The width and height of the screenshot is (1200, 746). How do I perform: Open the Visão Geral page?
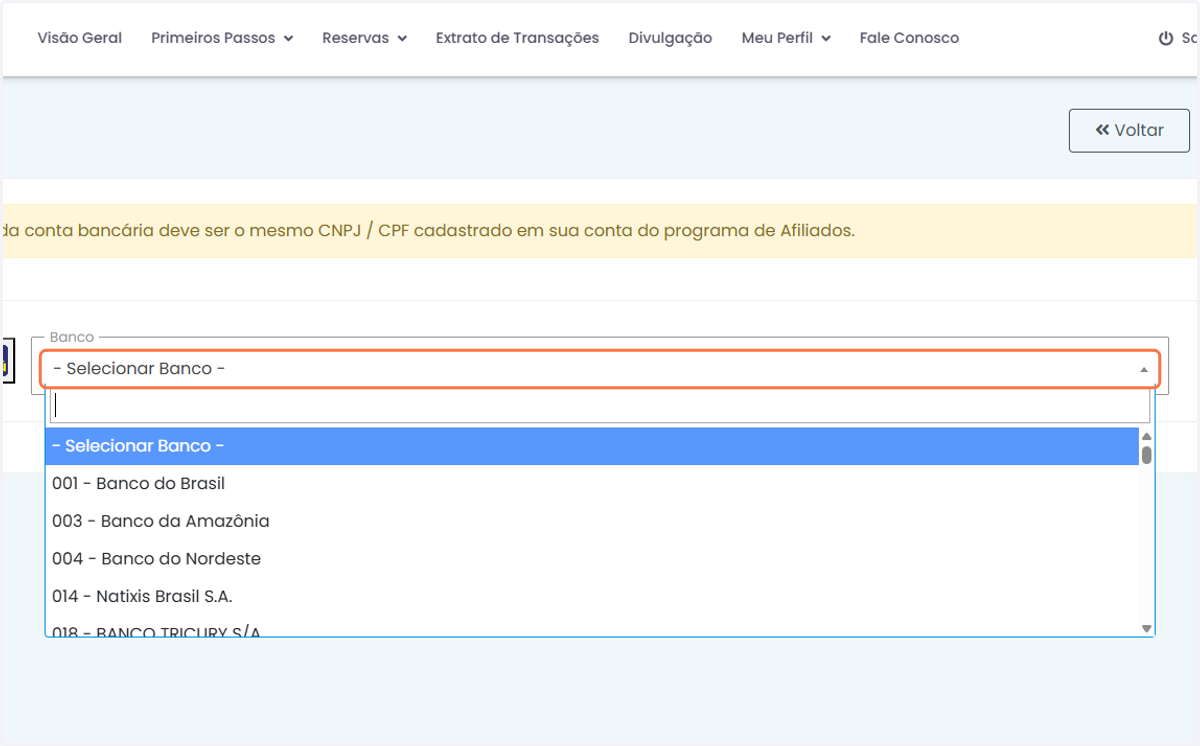click(80, 38)
